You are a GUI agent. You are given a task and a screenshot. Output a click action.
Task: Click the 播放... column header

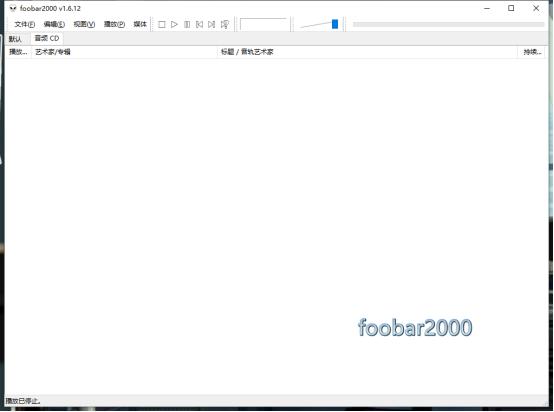18,52
